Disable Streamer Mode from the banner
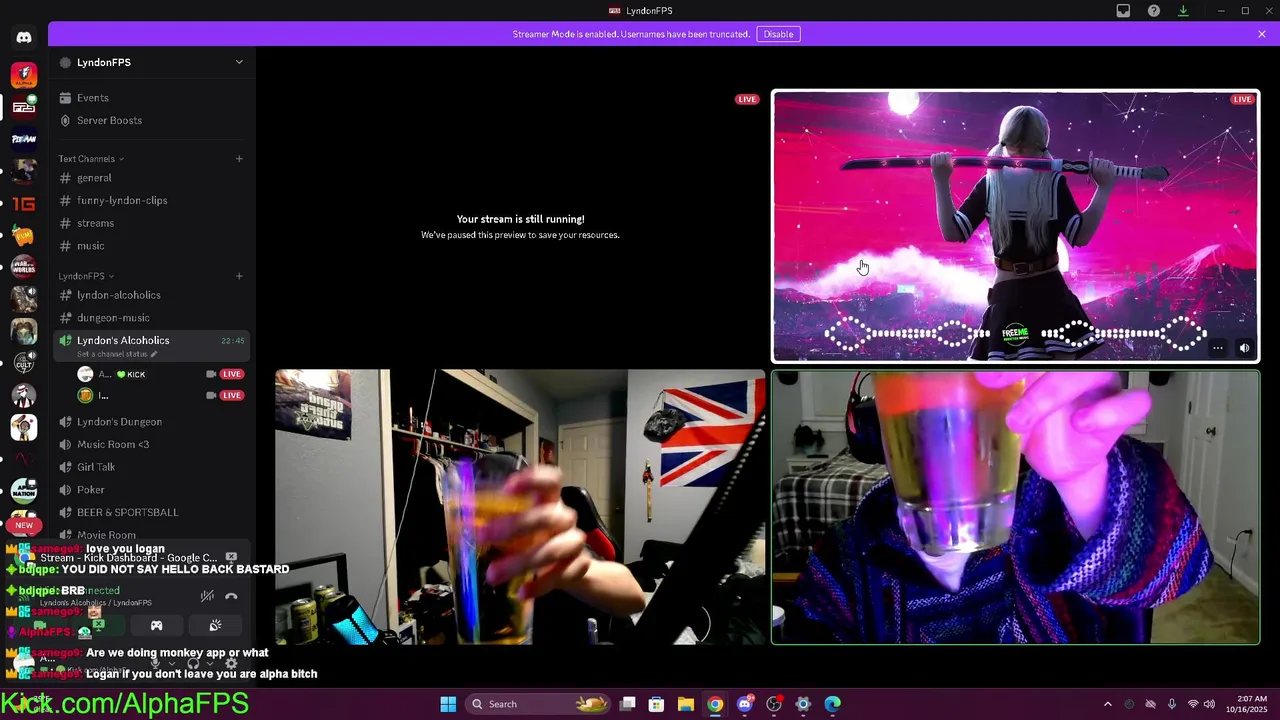Image resolution: width=1280 pixels, height=720 pixels. [x=778, y=34]
